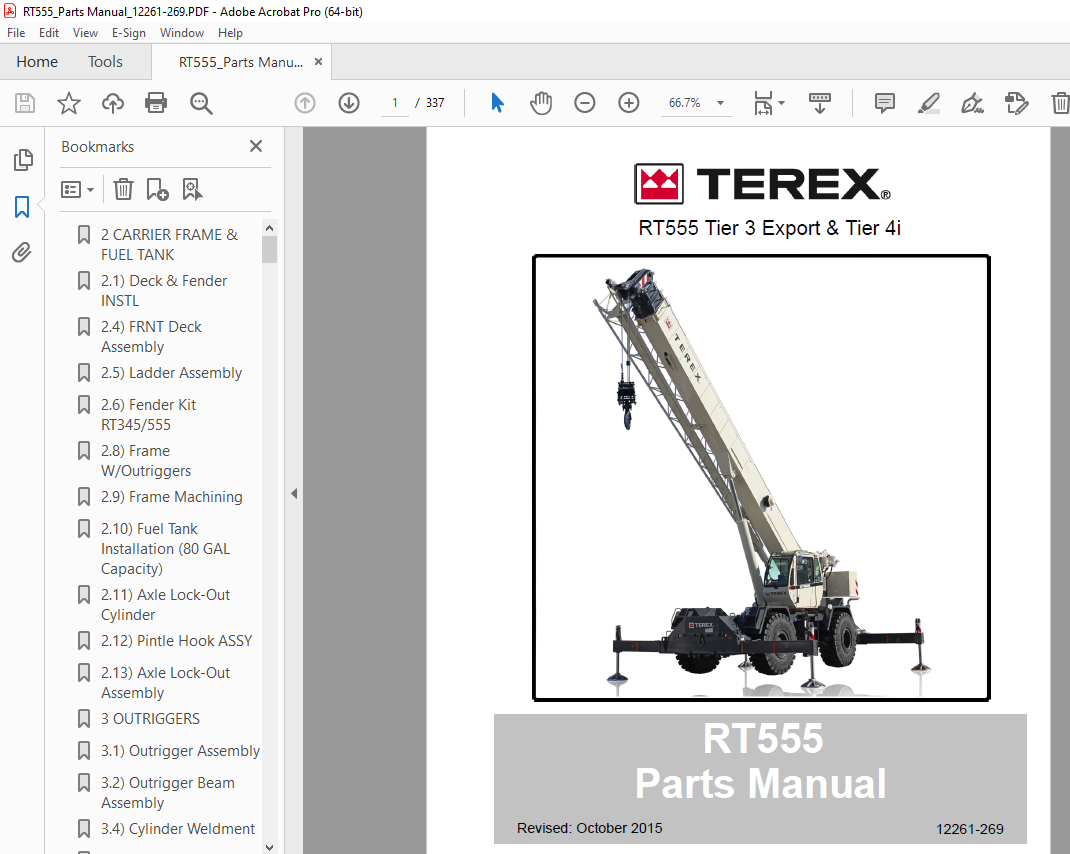Open bookmark 3.4) Cylinder Weldment

(x=177, y=829)
